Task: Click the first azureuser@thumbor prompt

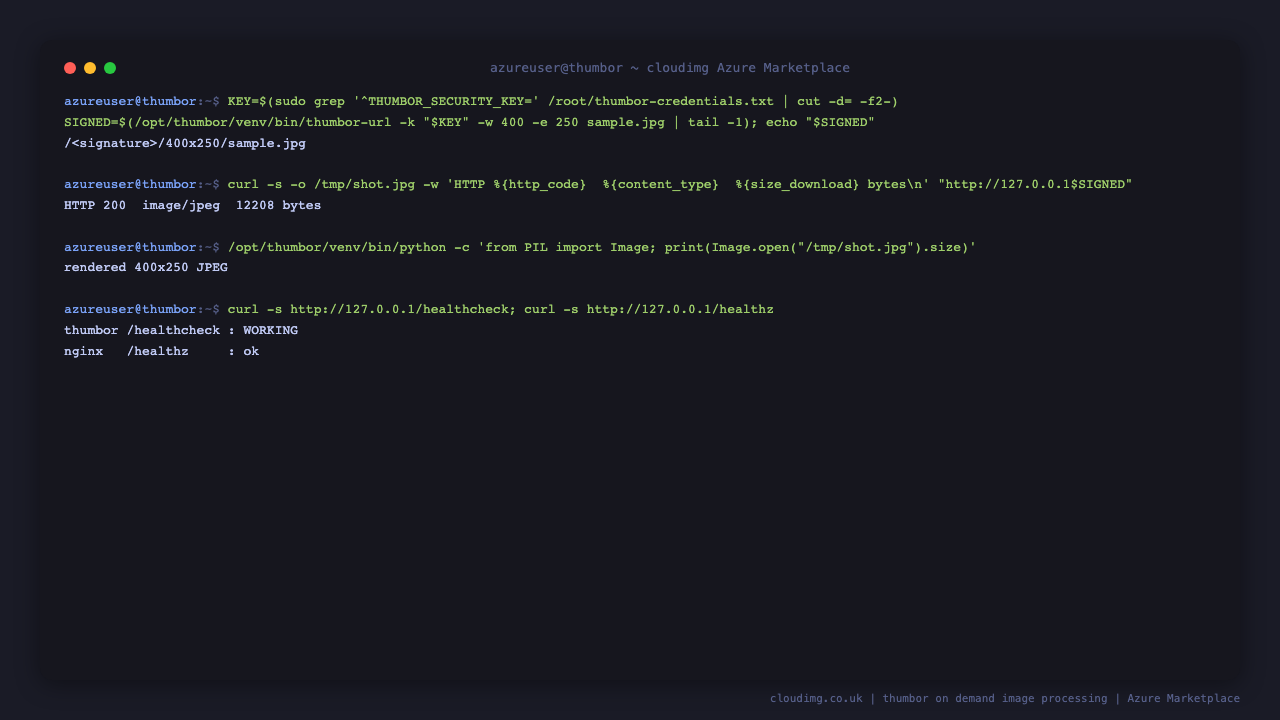Action: pyautogui.click(x=142, y=102)
